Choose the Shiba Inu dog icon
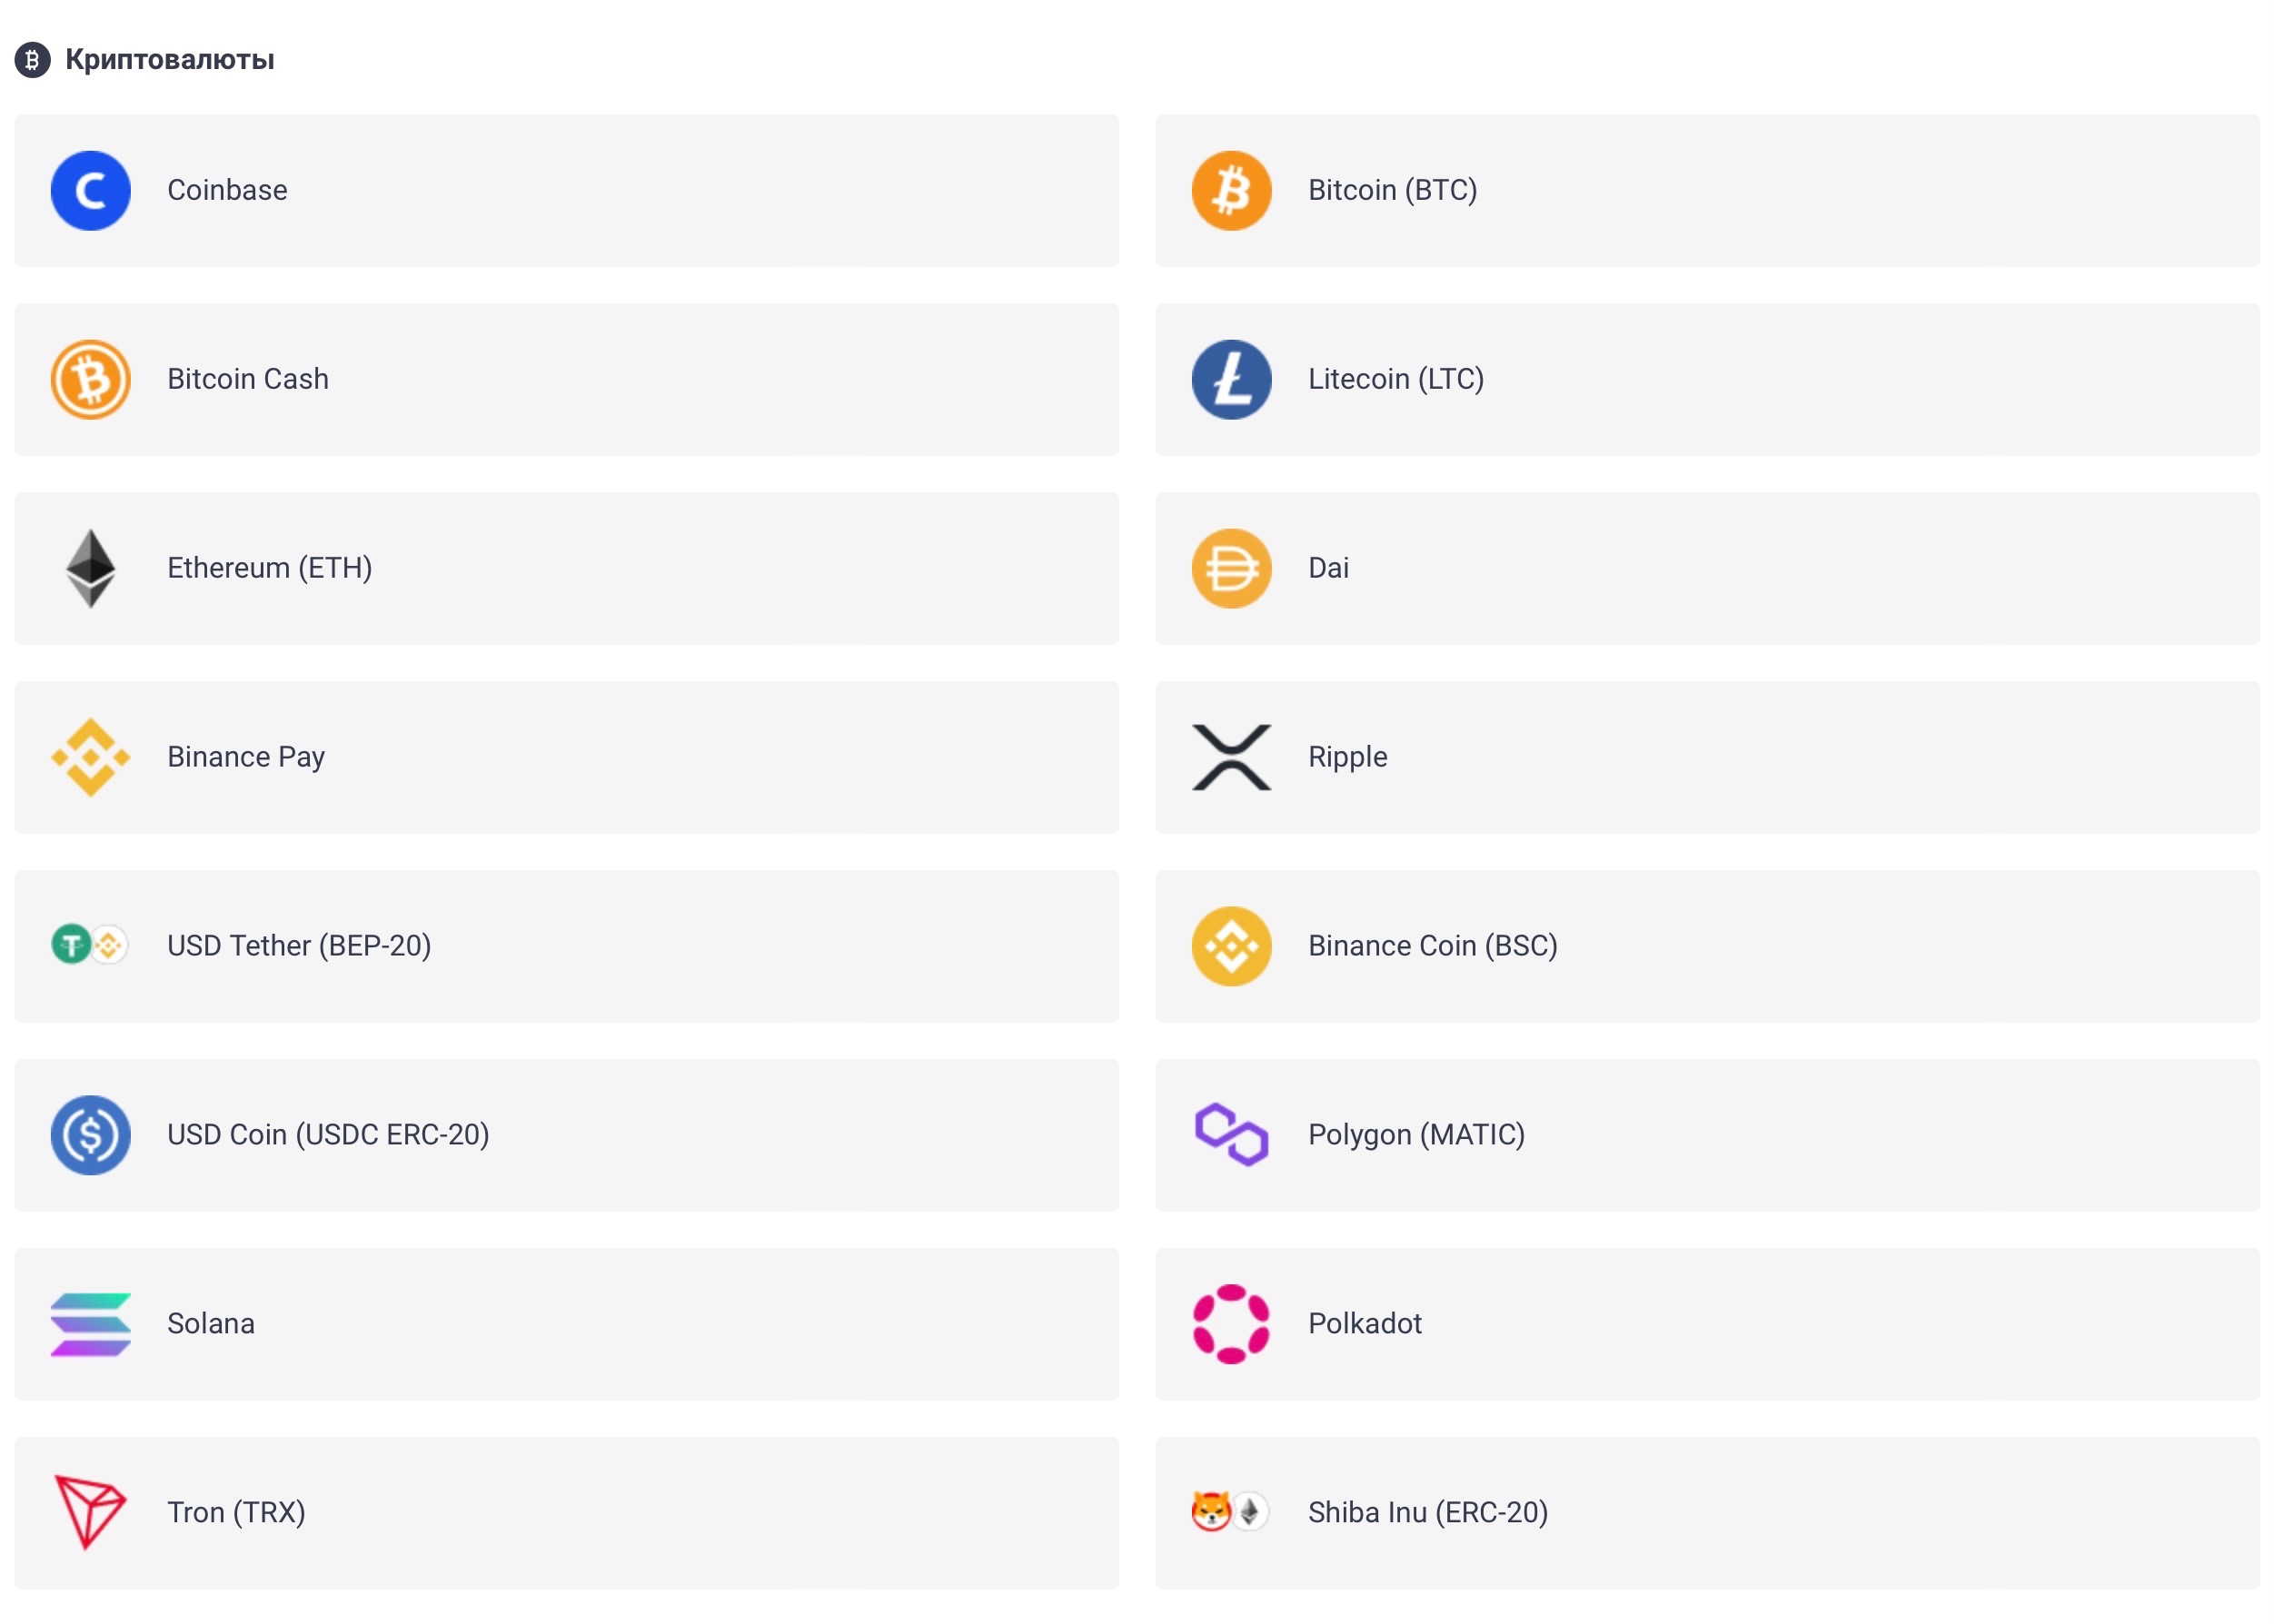Image resolution: width=2274 pixels, height=1624 pixels. [1210, 1511]
